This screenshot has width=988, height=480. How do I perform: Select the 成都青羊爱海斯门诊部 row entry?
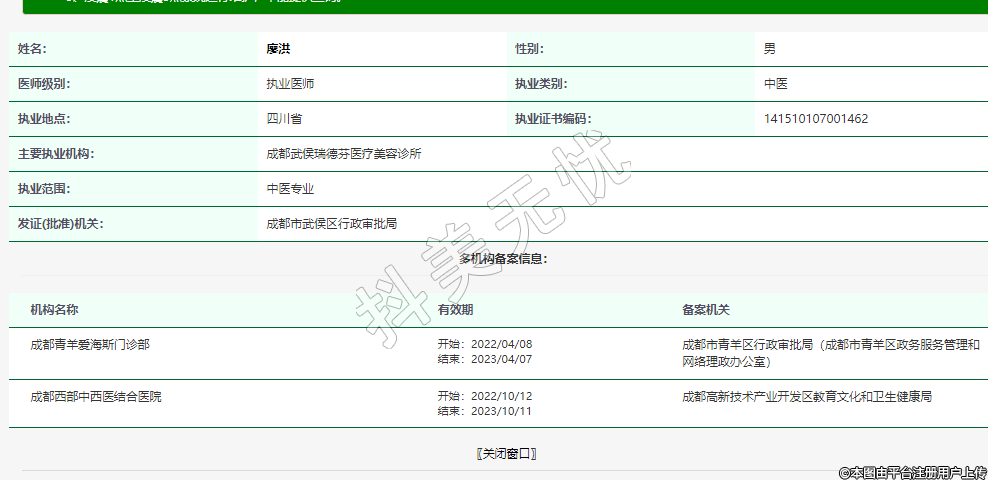(90, 345)
